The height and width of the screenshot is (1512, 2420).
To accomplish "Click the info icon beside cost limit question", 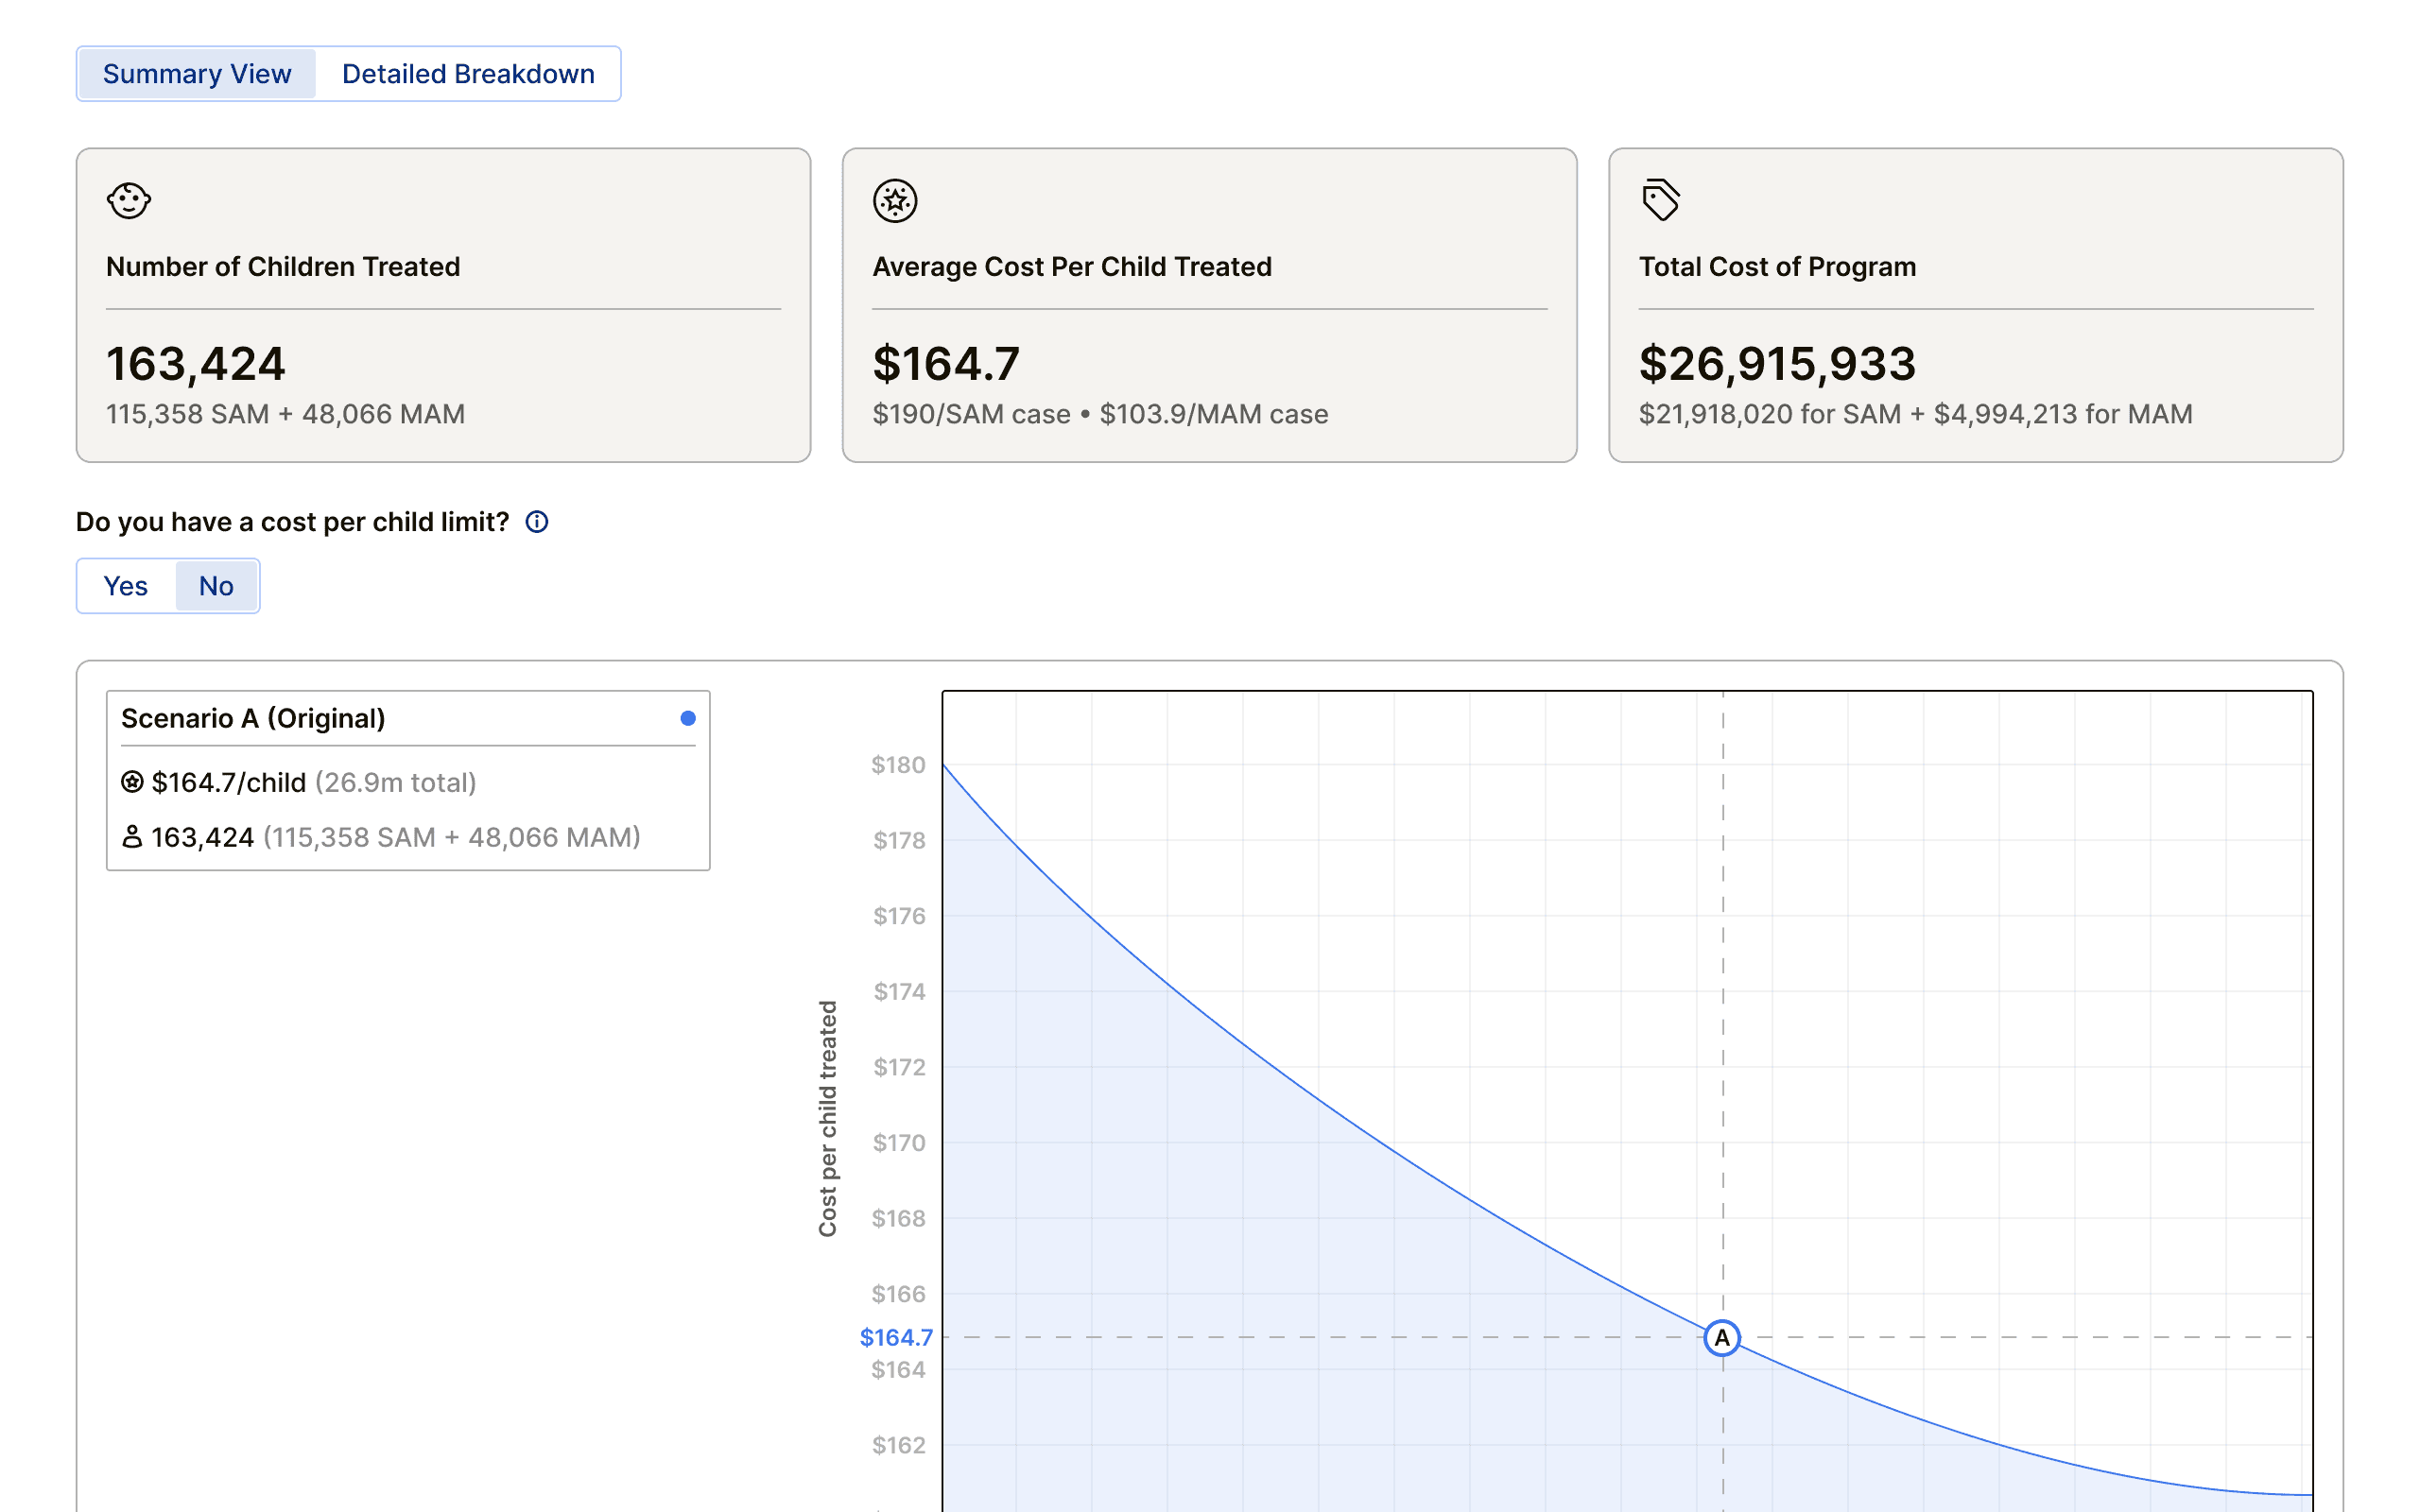I will 537,522.
